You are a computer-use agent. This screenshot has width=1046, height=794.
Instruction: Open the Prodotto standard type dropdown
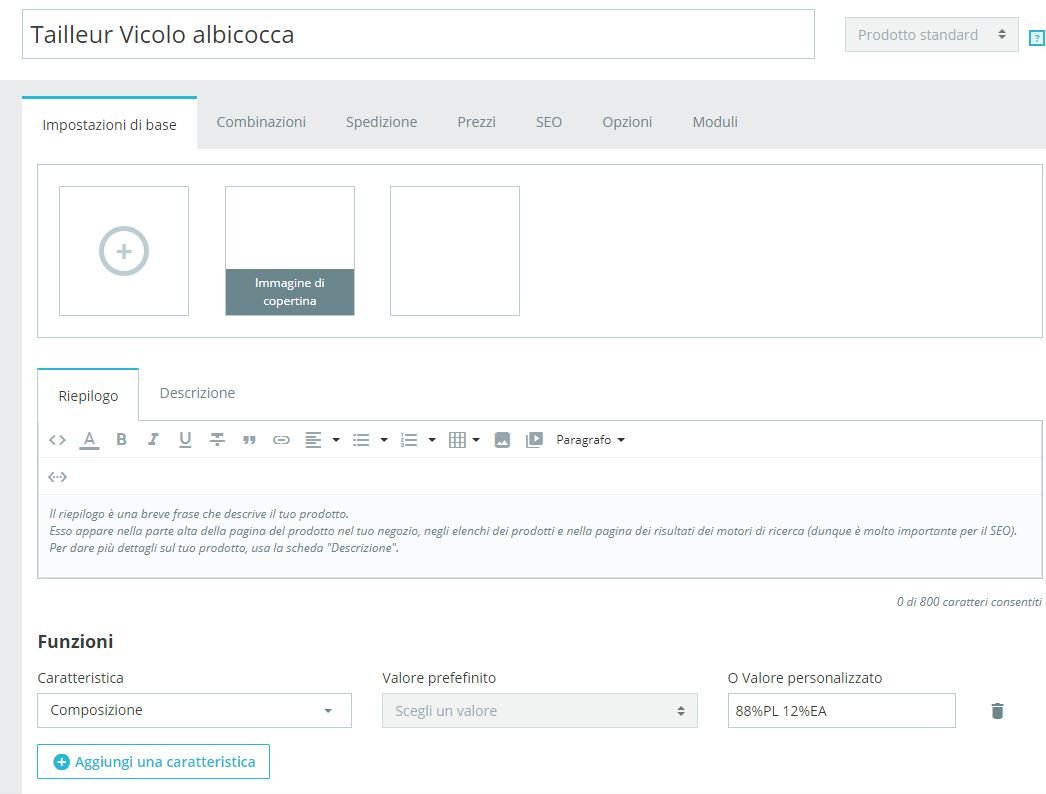point(931,35)
